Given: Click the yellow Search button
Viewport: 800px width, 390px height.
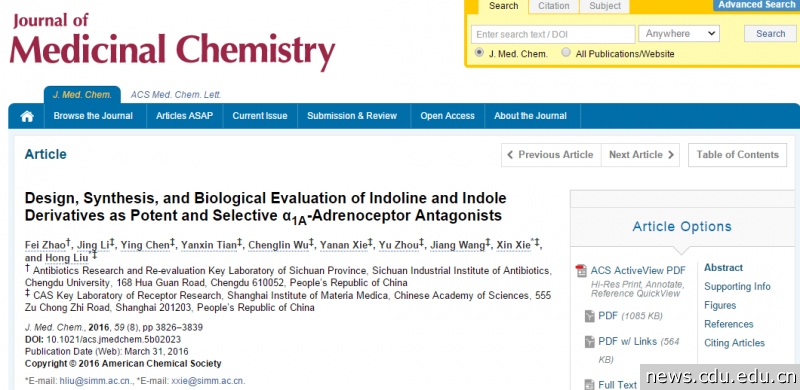Looking at the screenshot, I should [x=770, y=34].
